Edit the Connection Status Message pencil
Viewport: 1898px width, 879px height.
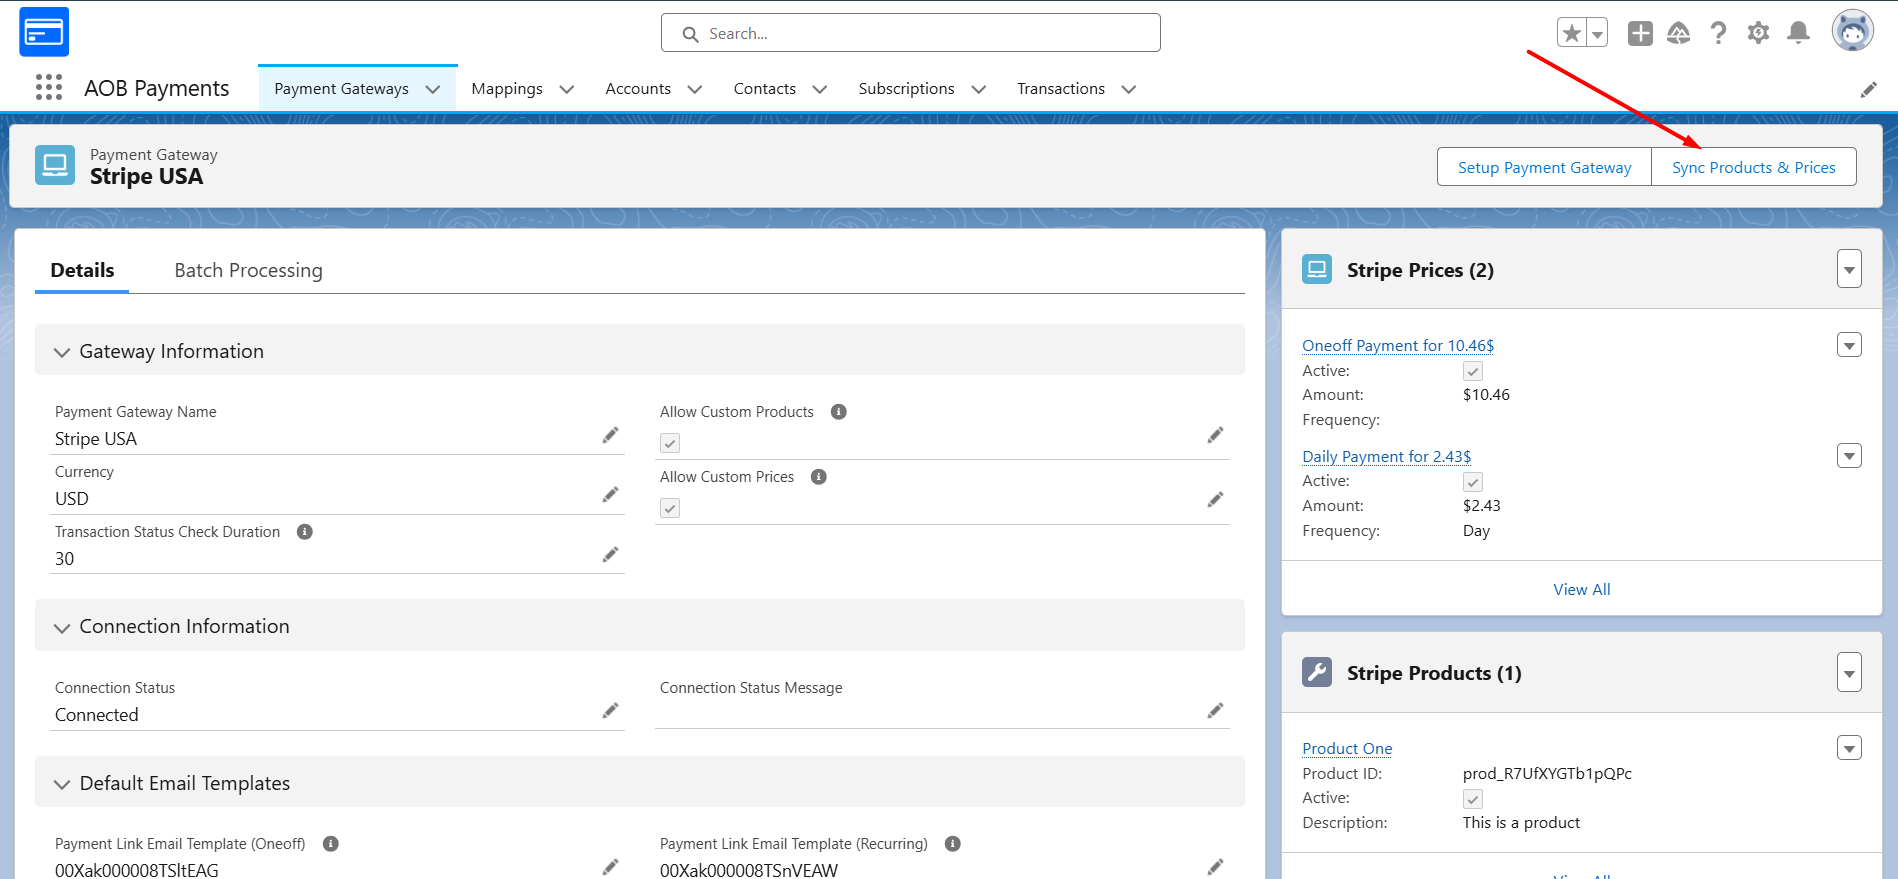(1215, 711)
